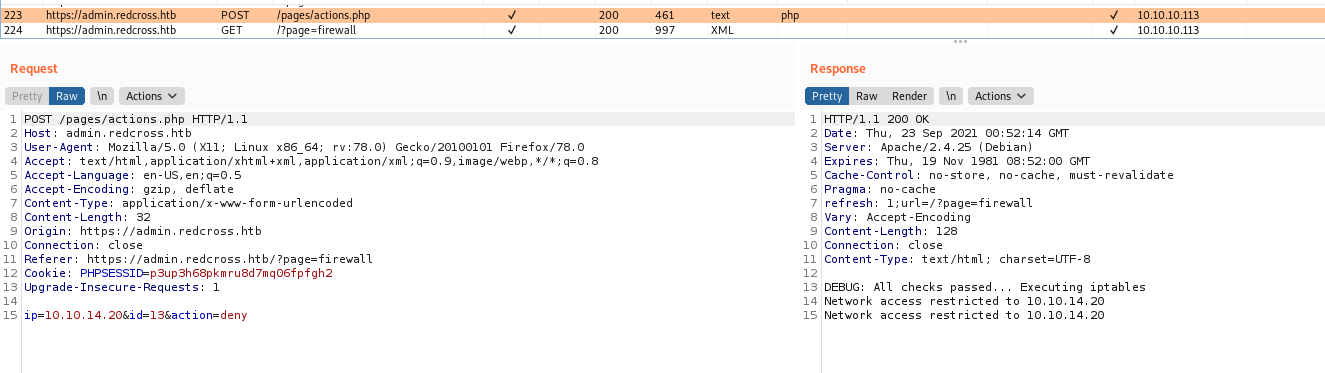Screen dimensions: 1325x373
Task: Click the Content-Type: text/html; charset=UTF-8 line
Action: [957, 259]
